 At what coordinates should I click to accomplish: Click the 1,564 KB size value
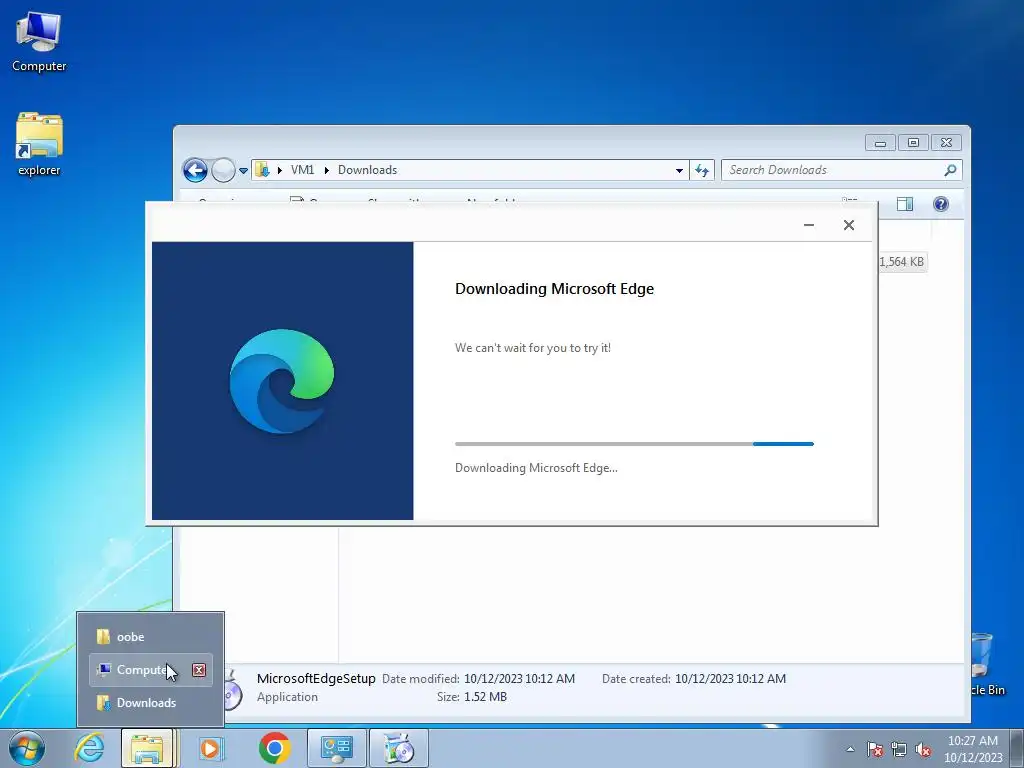coord(901,262)
